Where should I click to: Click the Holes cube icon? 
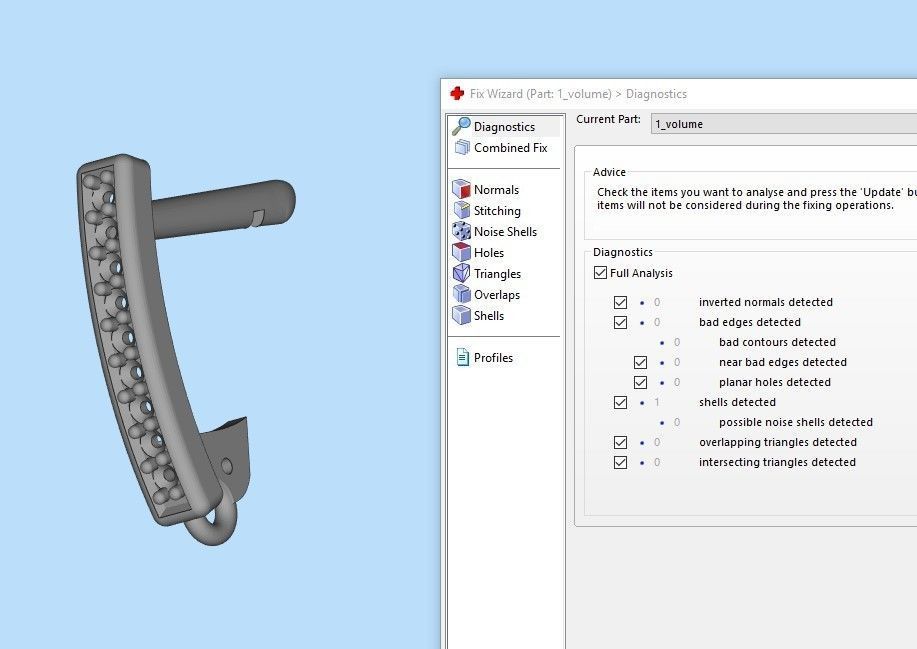pyautogui.click(x=461, y=252)
